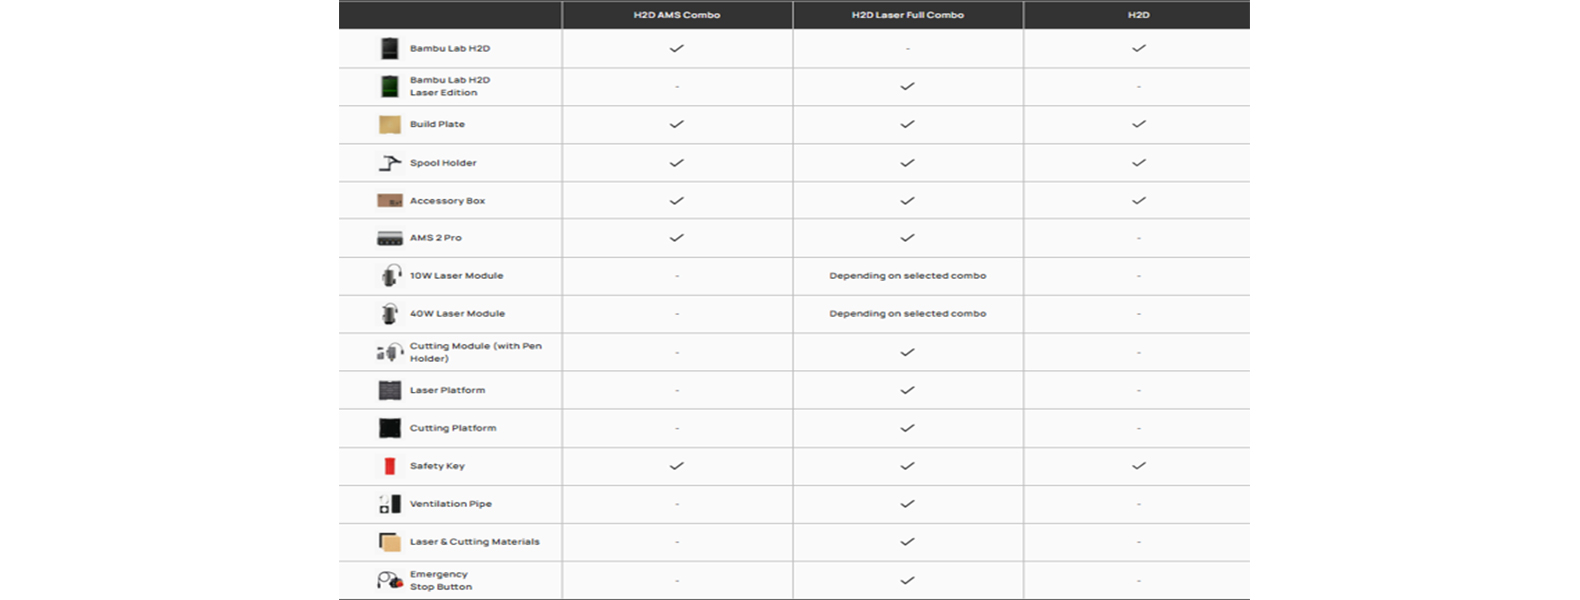Select the H2D AMS Combo column header
Viewport: 1580px width, 600px height.
(x=677, y=15)
